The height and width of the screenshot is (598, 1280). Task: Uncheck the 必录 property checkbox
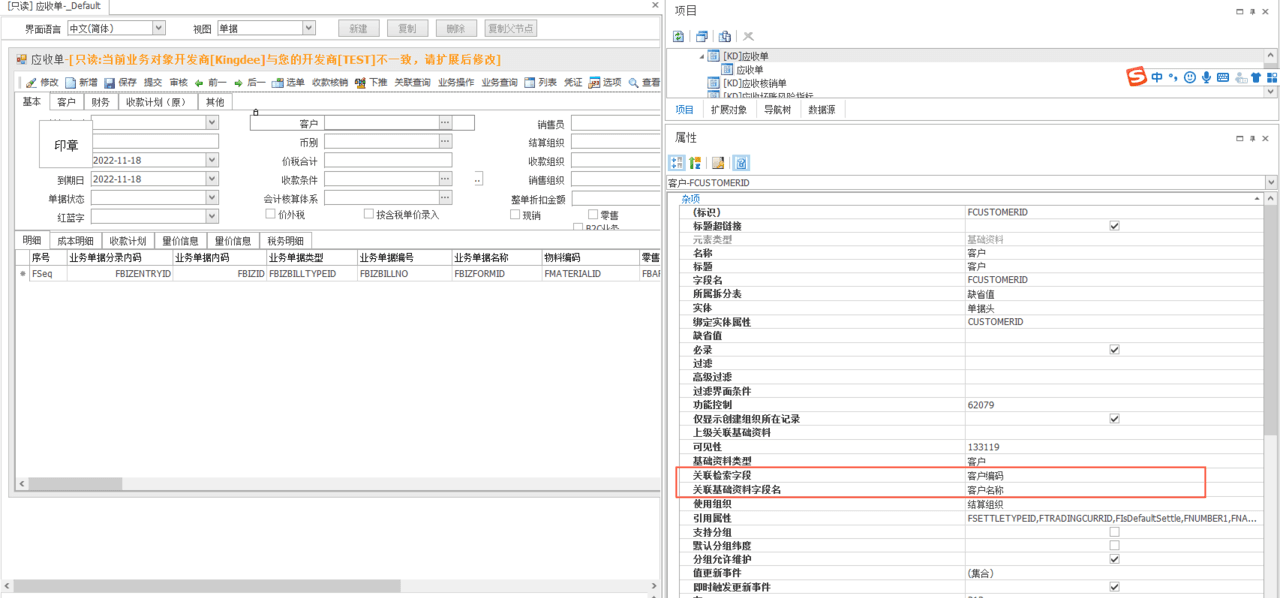click(x=1114, y=350)
